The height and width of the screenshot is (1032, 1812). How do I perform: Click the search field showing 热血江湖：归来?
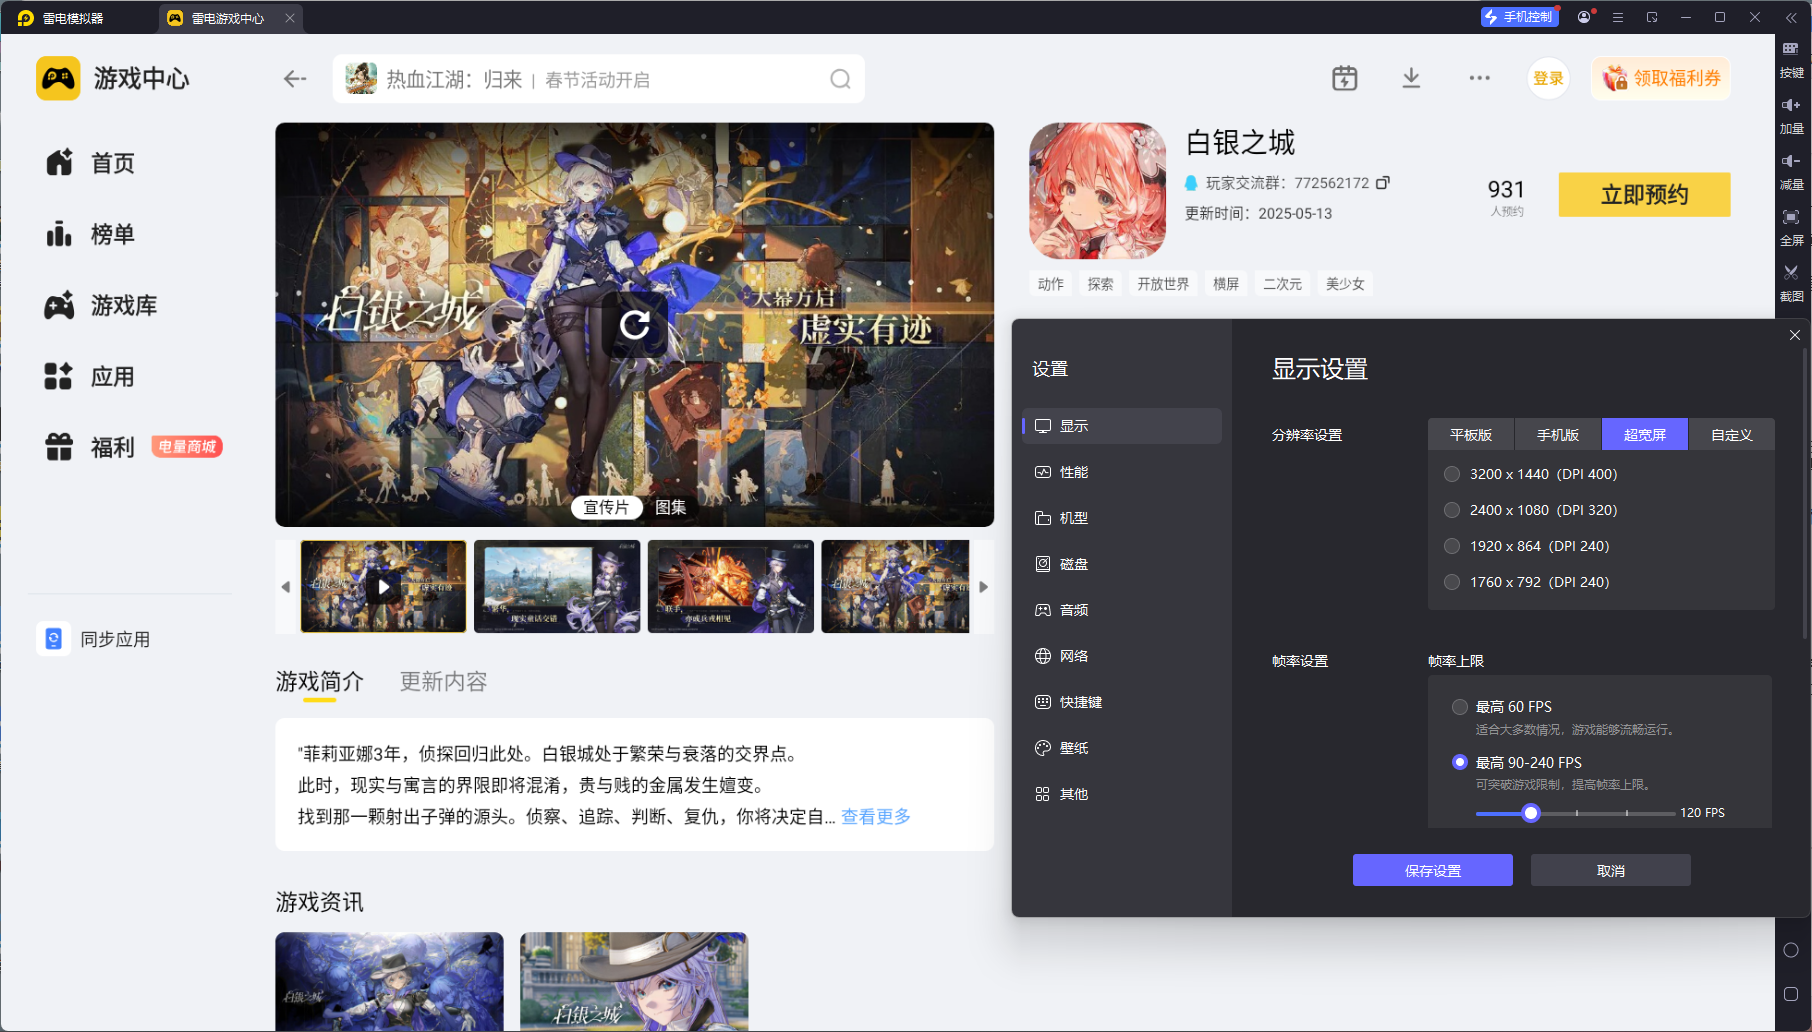pyautogui.click(x=598, y=79)
